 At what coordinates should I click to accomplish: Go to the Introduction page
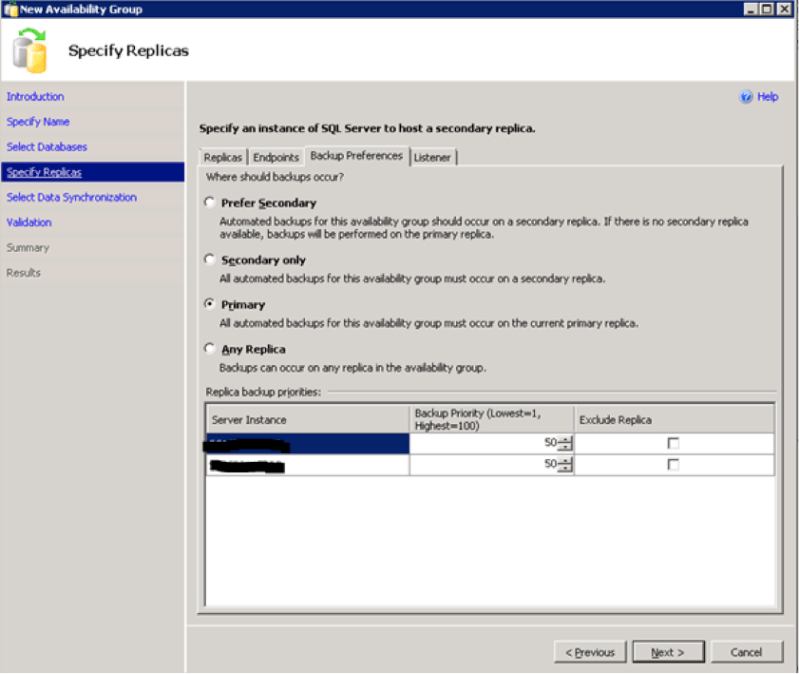(x=35, y=96)
